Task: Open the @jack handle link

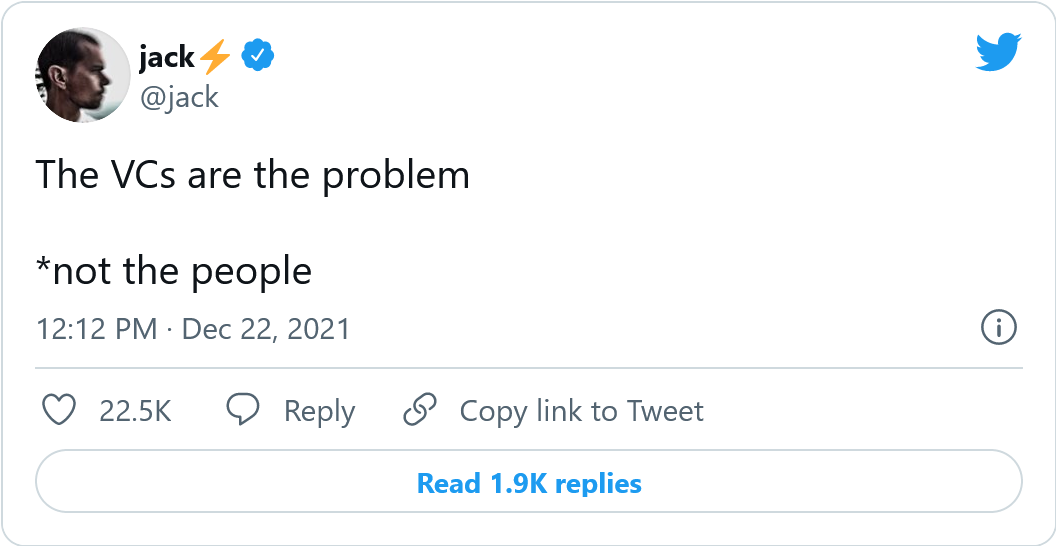Action: (179, 97)
